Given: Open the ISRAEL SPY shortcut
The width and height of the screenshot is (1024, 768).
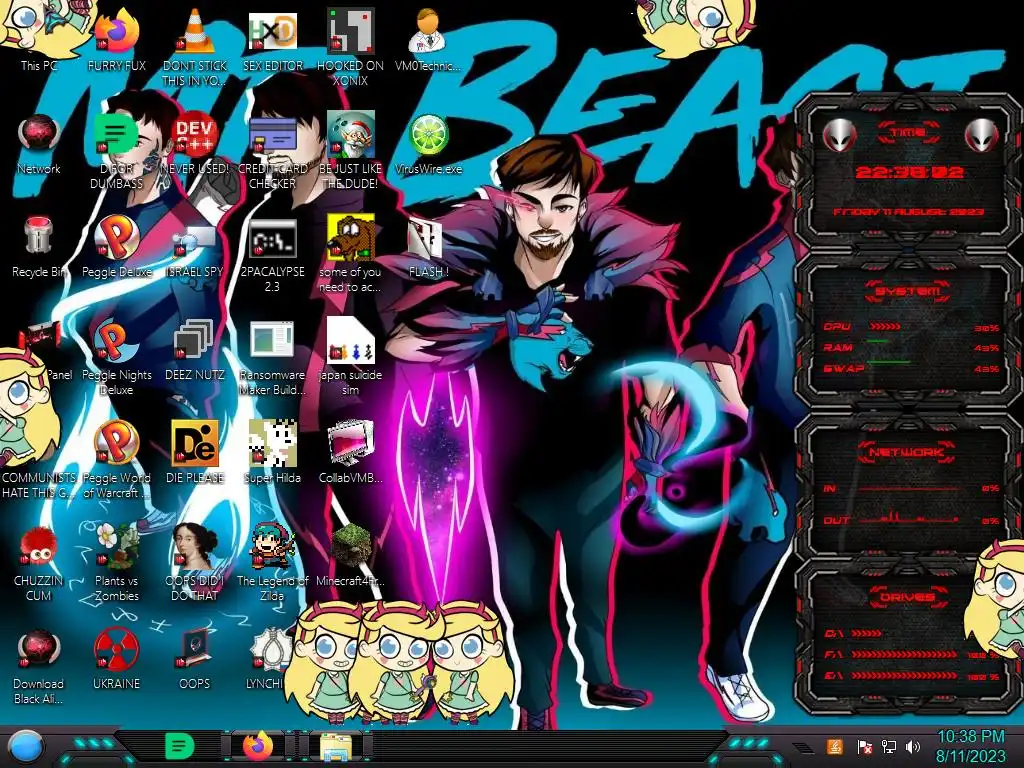Looking at the screenshot, I should (195, 247).
